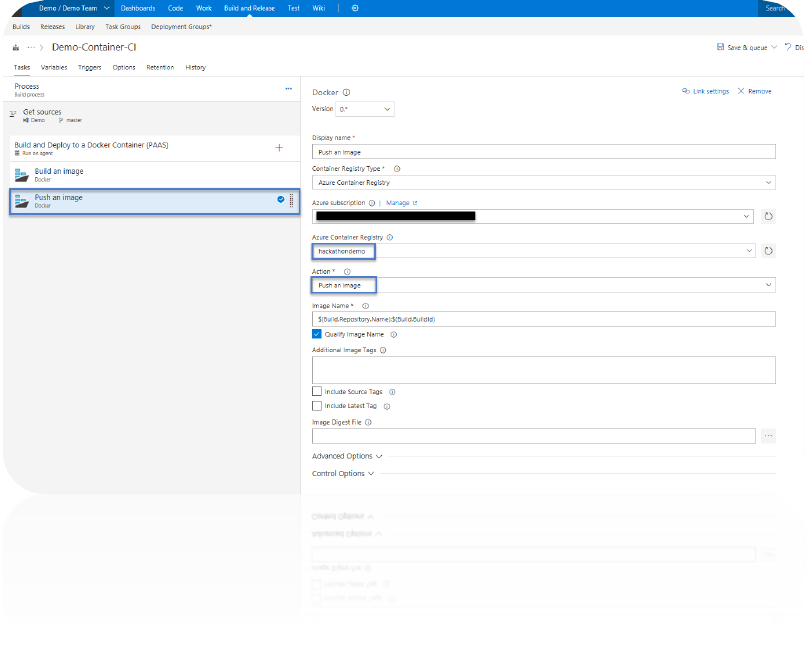Image resolution: width=806 pixels, height=658 pixels.
Task: Open the Demo / Demo Team project dropdown
Action: tap(74, 8)
